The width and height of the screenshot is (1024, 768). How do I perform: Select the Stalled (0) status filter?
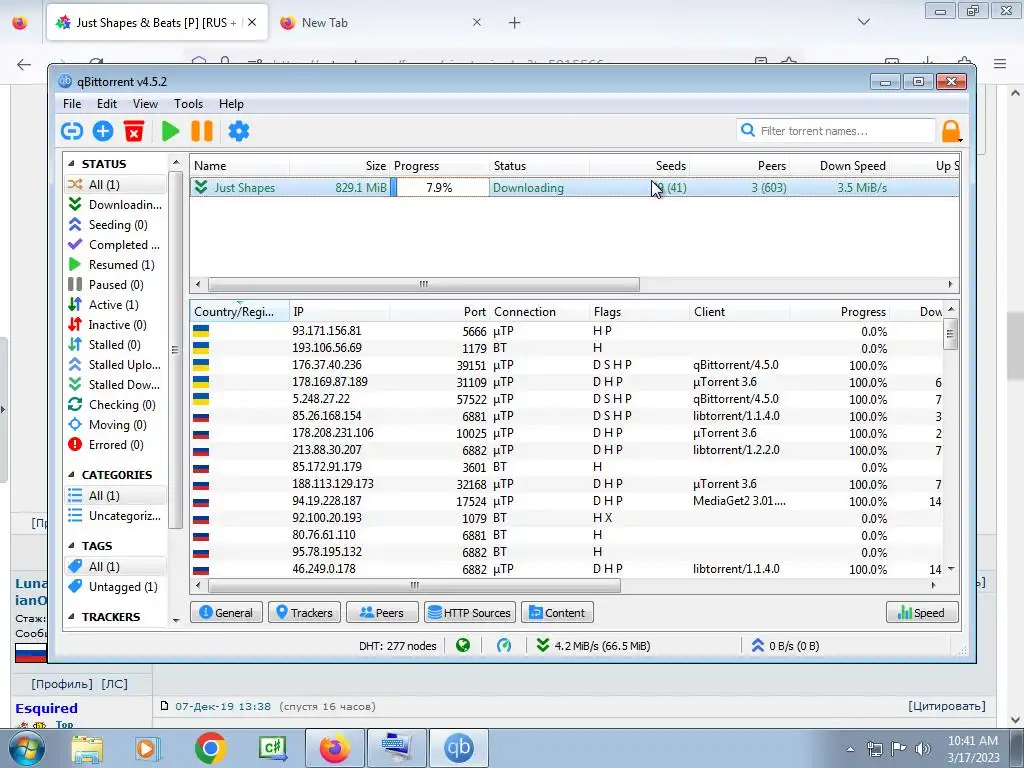pos(115,345)
